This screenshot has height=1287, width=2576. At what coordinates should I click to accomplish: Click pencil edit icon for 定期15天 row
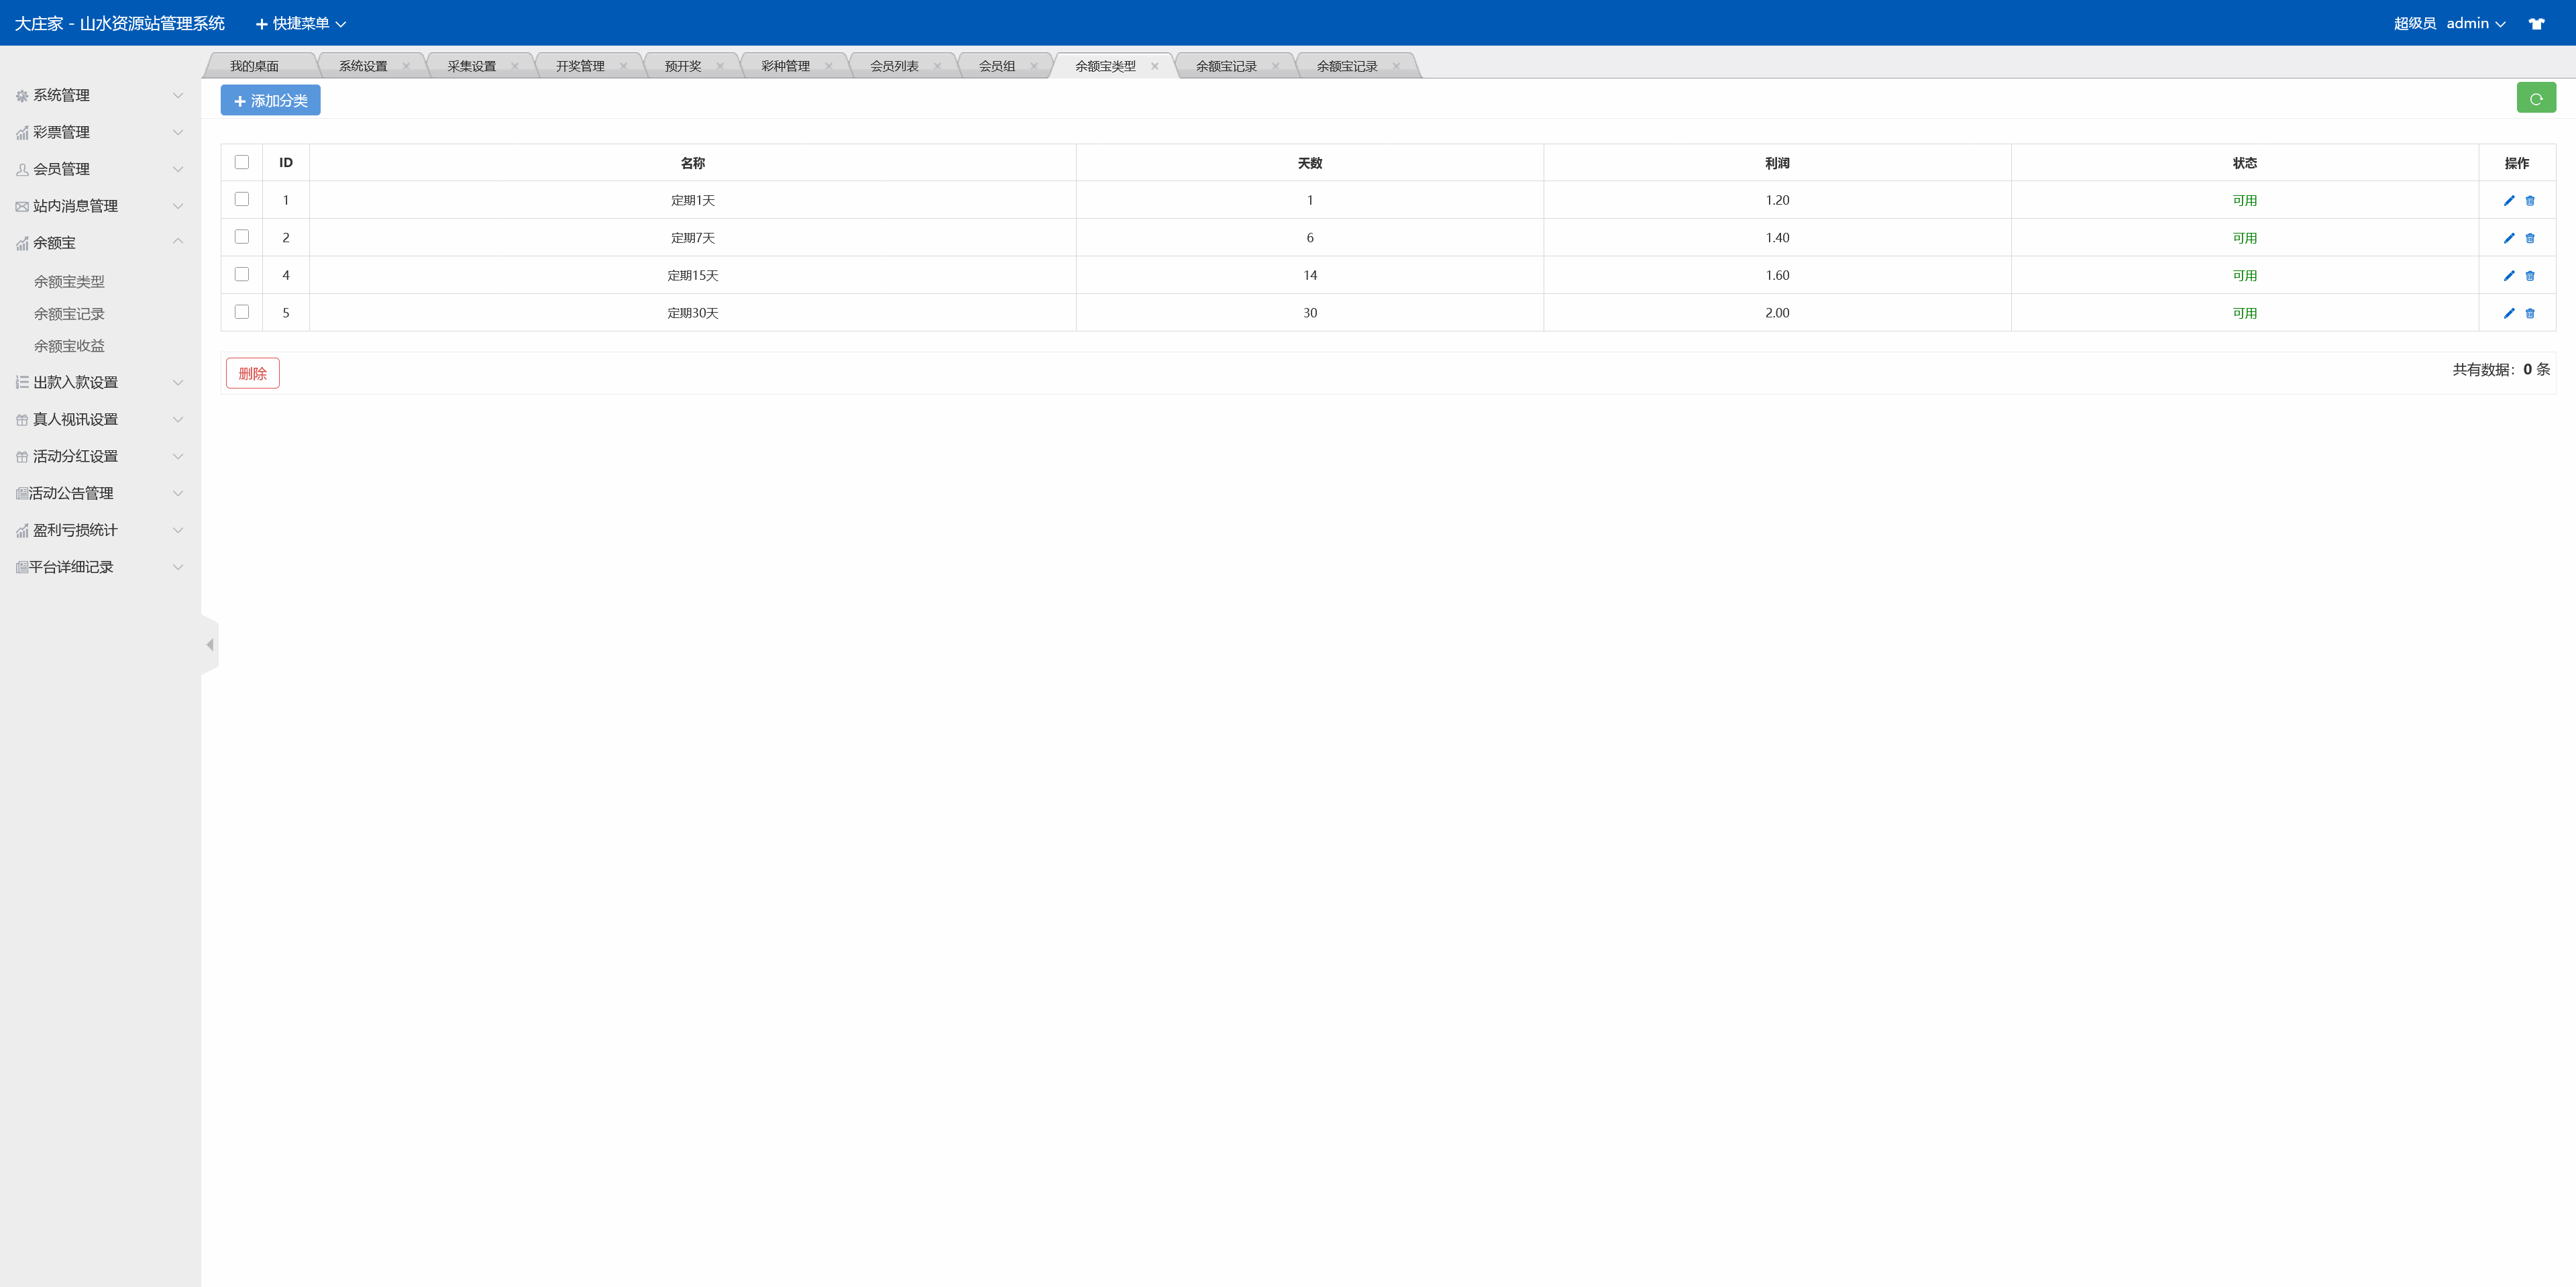point(2508,276)
